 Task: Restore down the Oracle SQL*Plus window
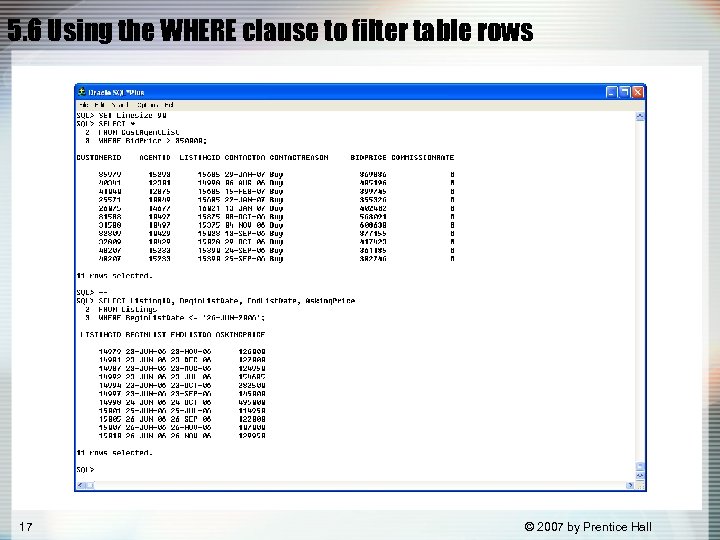coord(624,92)
